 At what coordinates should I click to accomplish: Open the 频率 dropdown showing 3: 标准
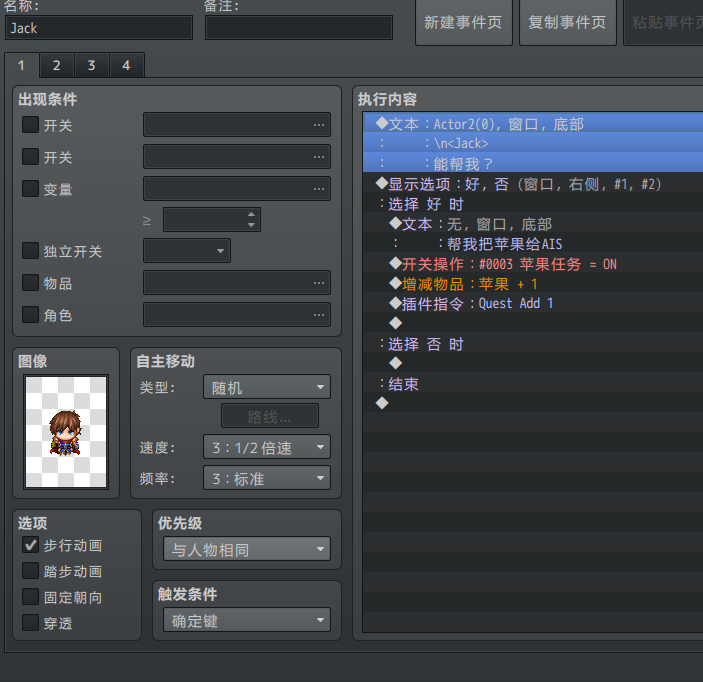point(267,478)
